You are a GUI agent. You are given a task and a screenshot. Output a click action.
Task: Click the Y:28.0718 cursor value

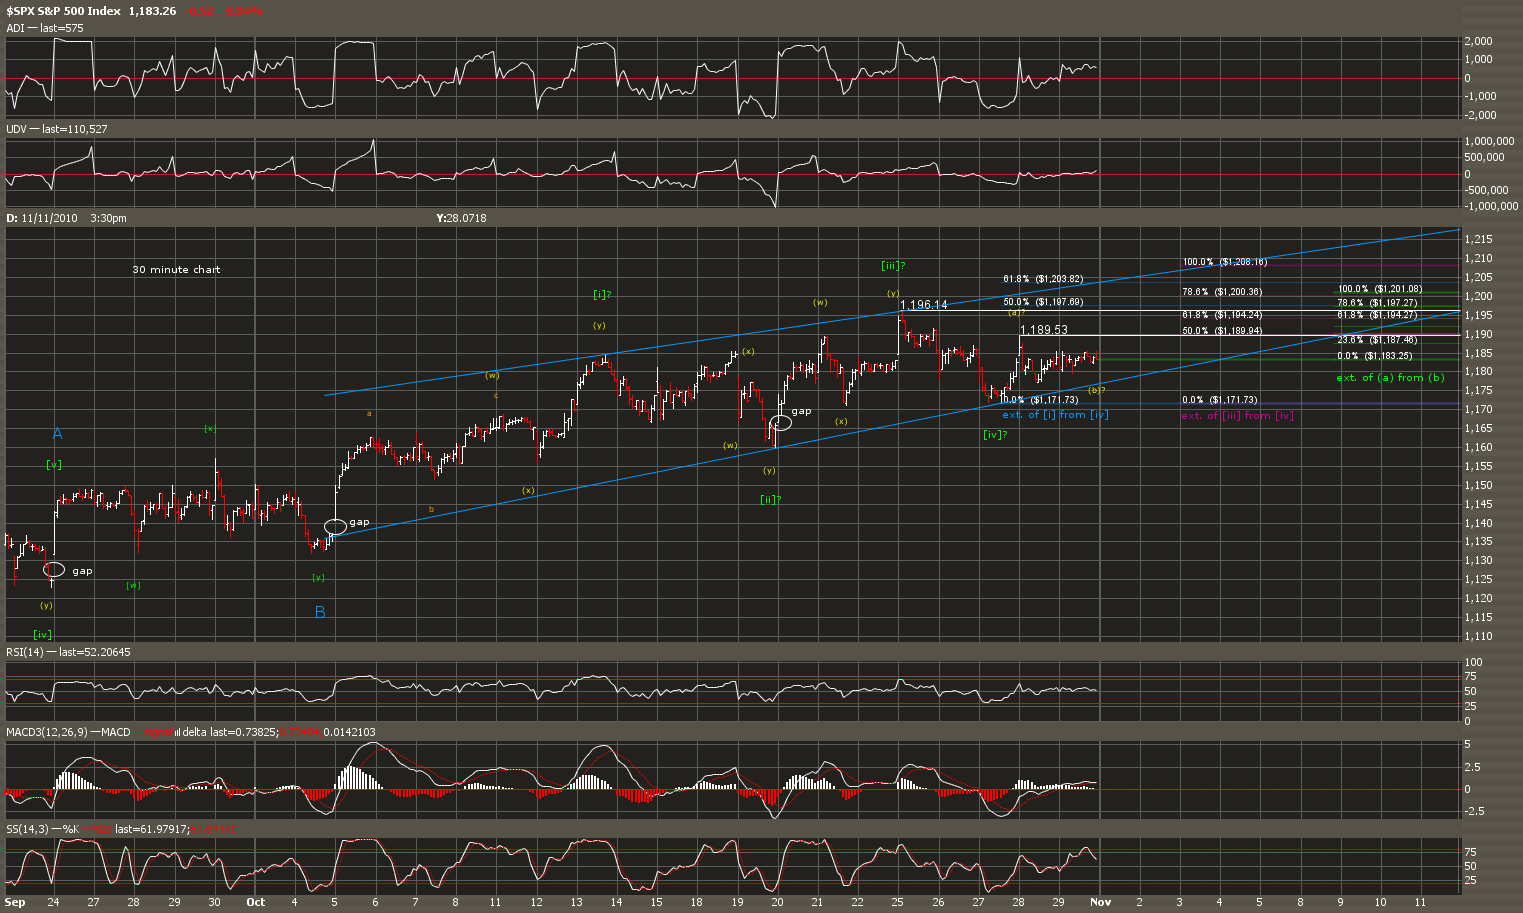(461, 218)
